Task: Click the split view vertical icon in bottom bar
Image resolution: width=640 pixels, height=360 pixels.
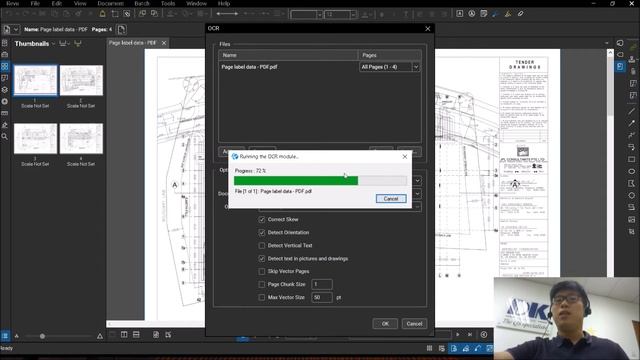Action: [124, 335]
